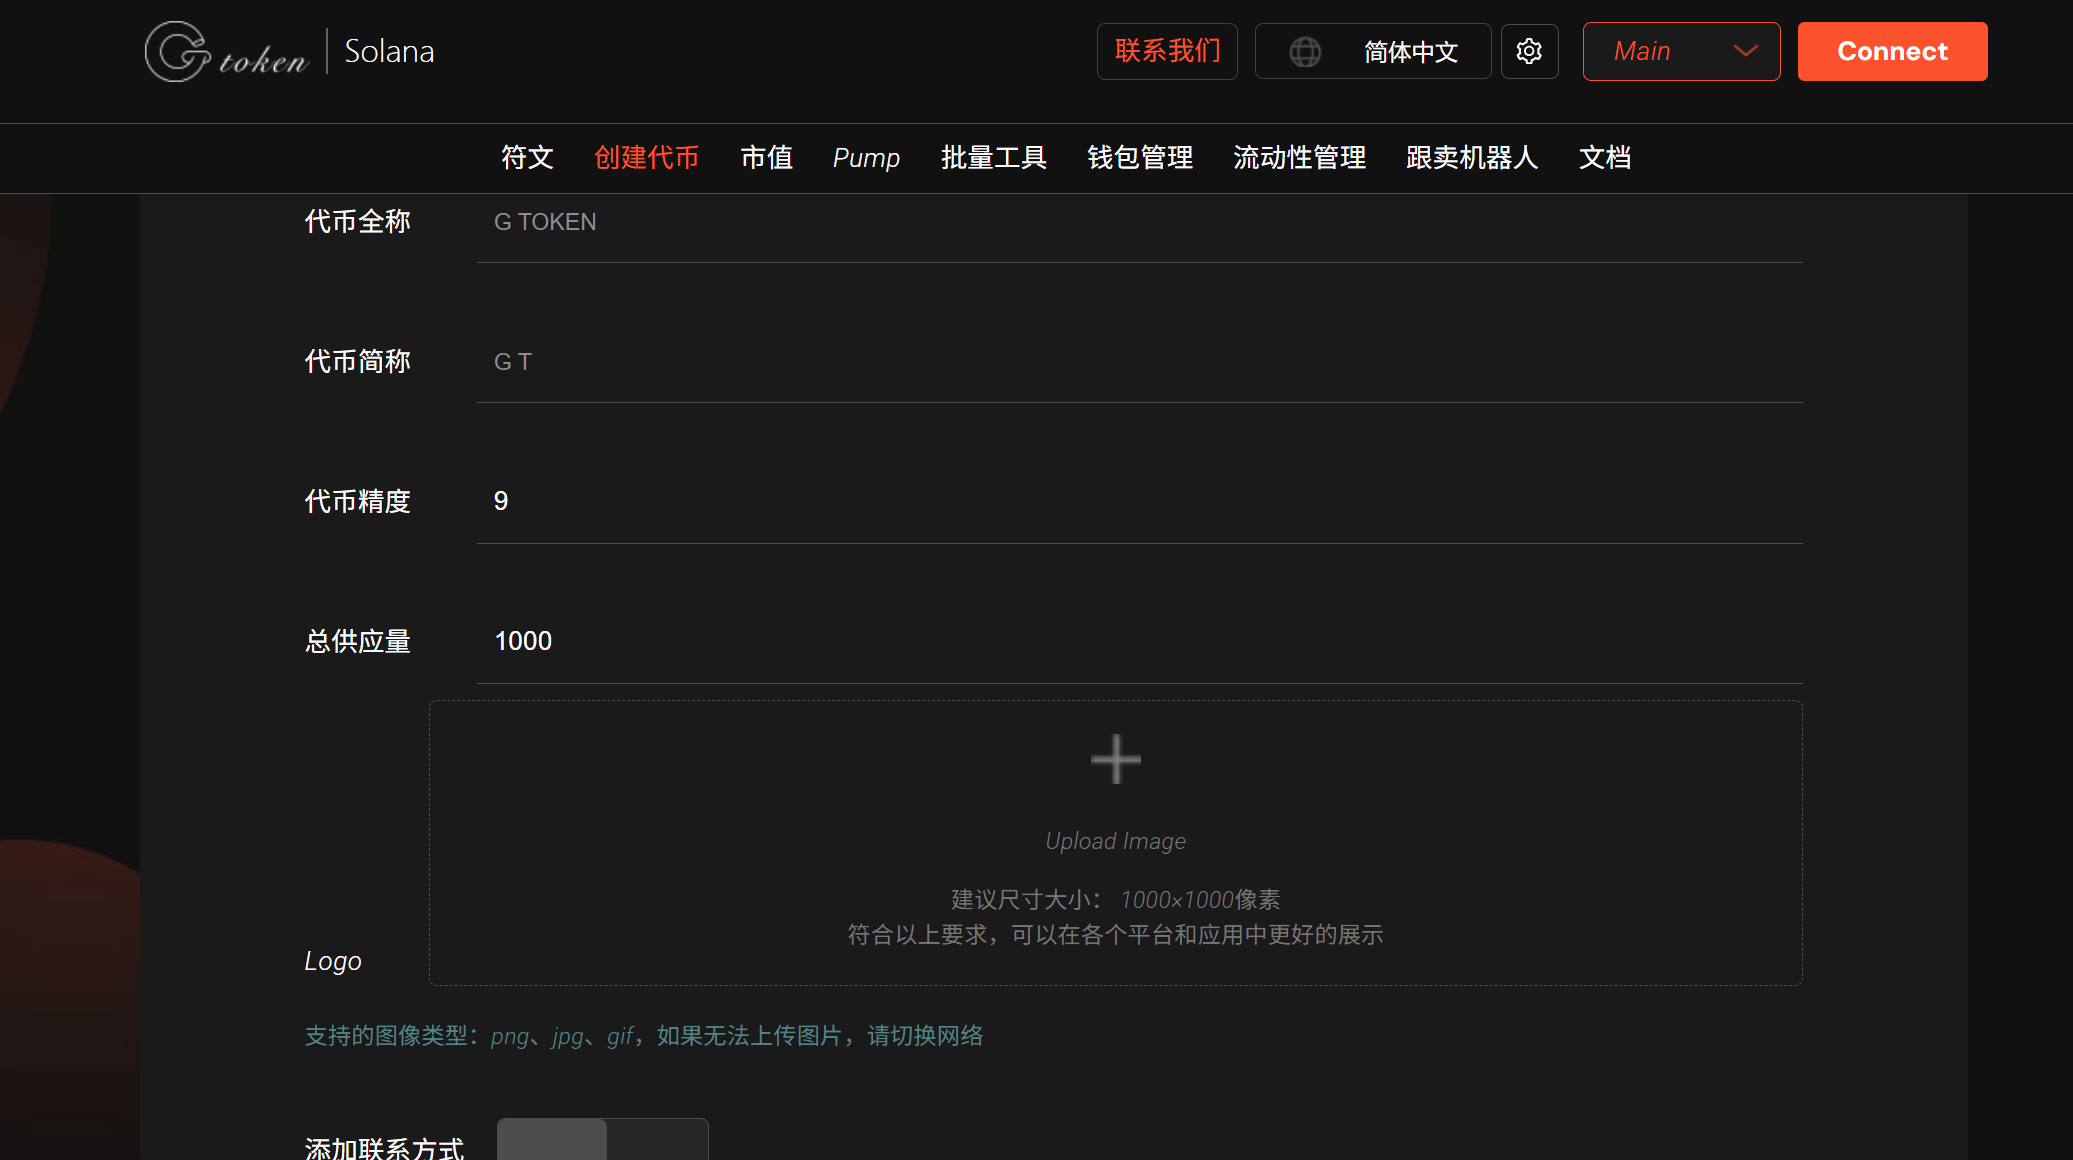Open the 市值 menu item
2073x1160 pixels.
click(x=766, y=158)
